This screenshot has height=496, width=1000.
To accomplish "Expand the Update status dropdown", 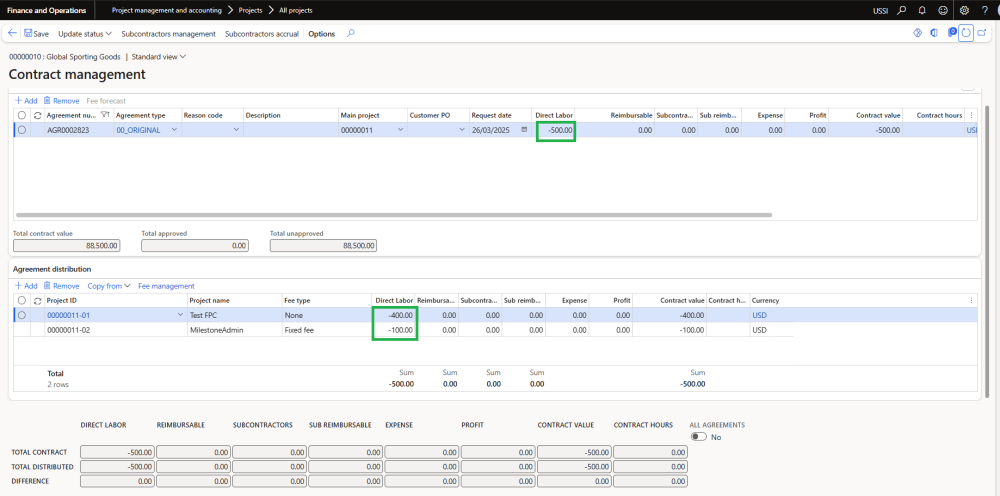I will pos(84,34).
